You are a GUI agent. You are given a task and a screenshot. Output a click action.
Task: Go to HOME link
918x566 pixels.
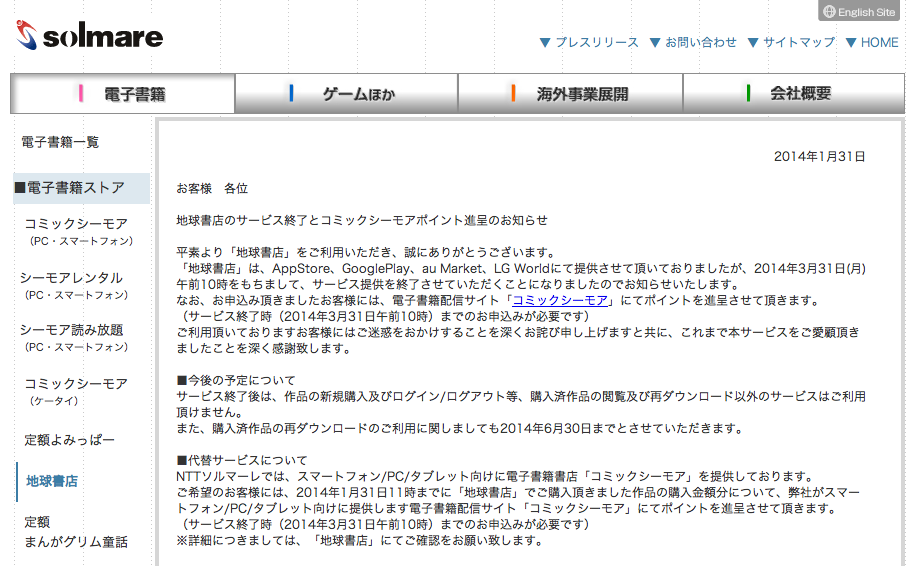(879, 42)
